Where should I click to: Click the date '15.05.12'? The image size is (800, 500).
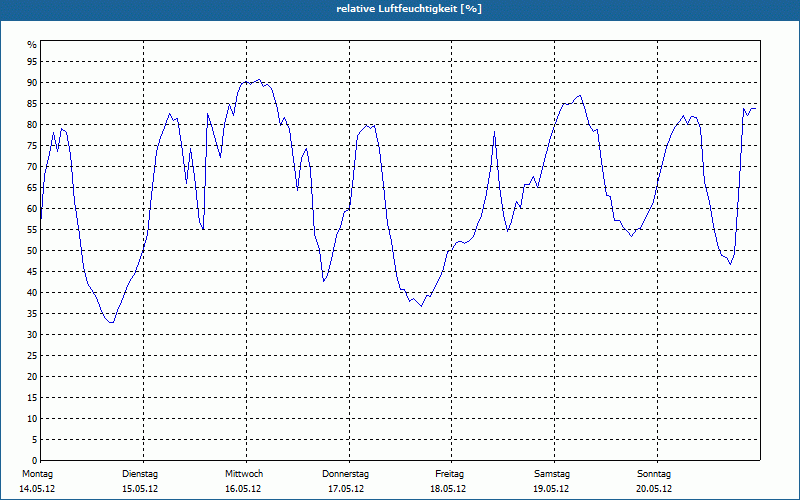140,489
